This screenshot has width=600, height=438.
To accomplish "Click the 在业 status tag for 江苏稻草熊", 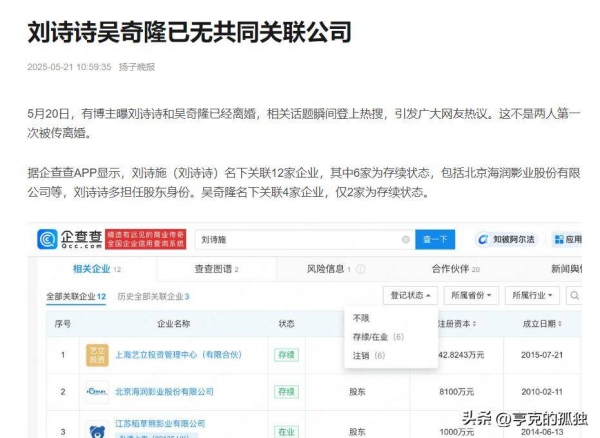I will pyautogui.click(x=286, y=432).
